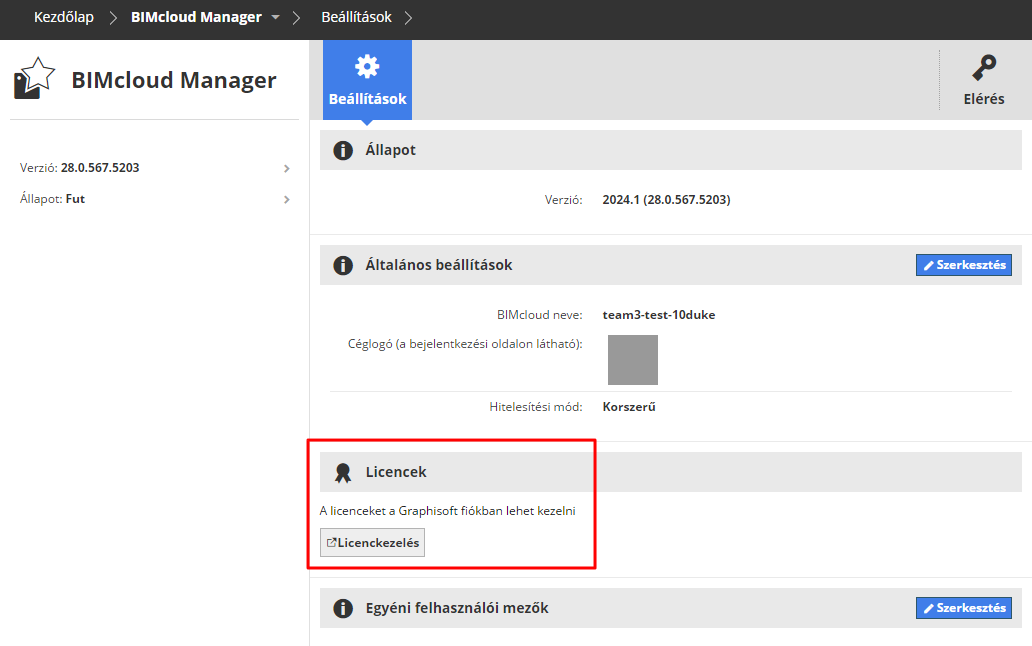Click the BIMcloud Manager star logo icon
Screen dimensions: 1032x646
[35, 78]
